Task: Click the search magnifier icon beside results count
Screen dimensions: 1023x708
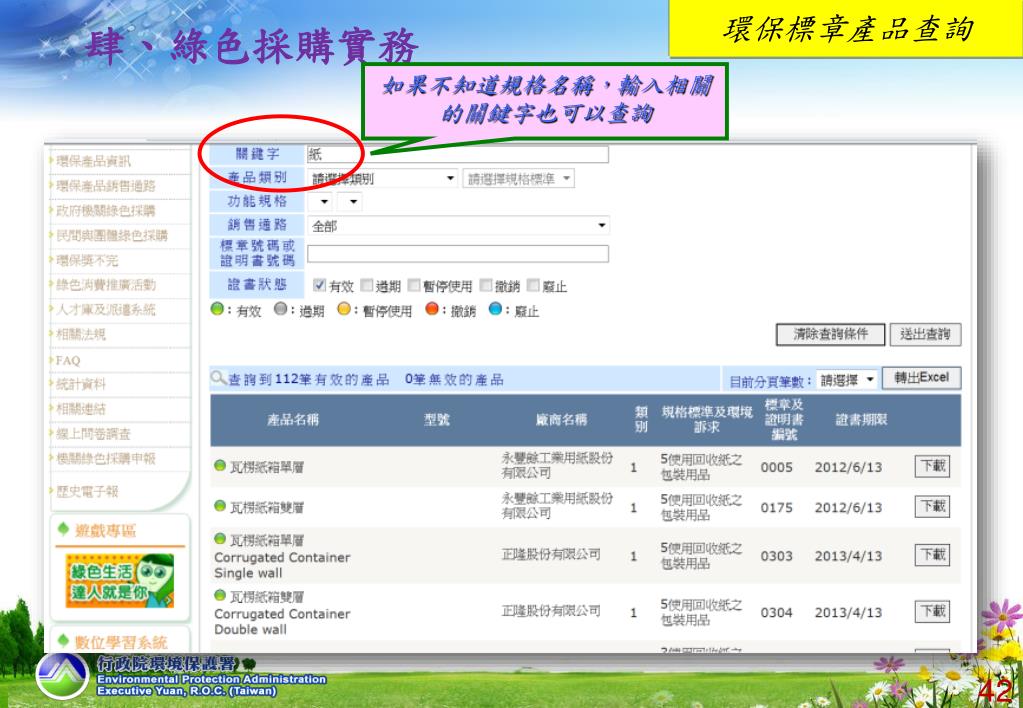Action: [218, 378]
